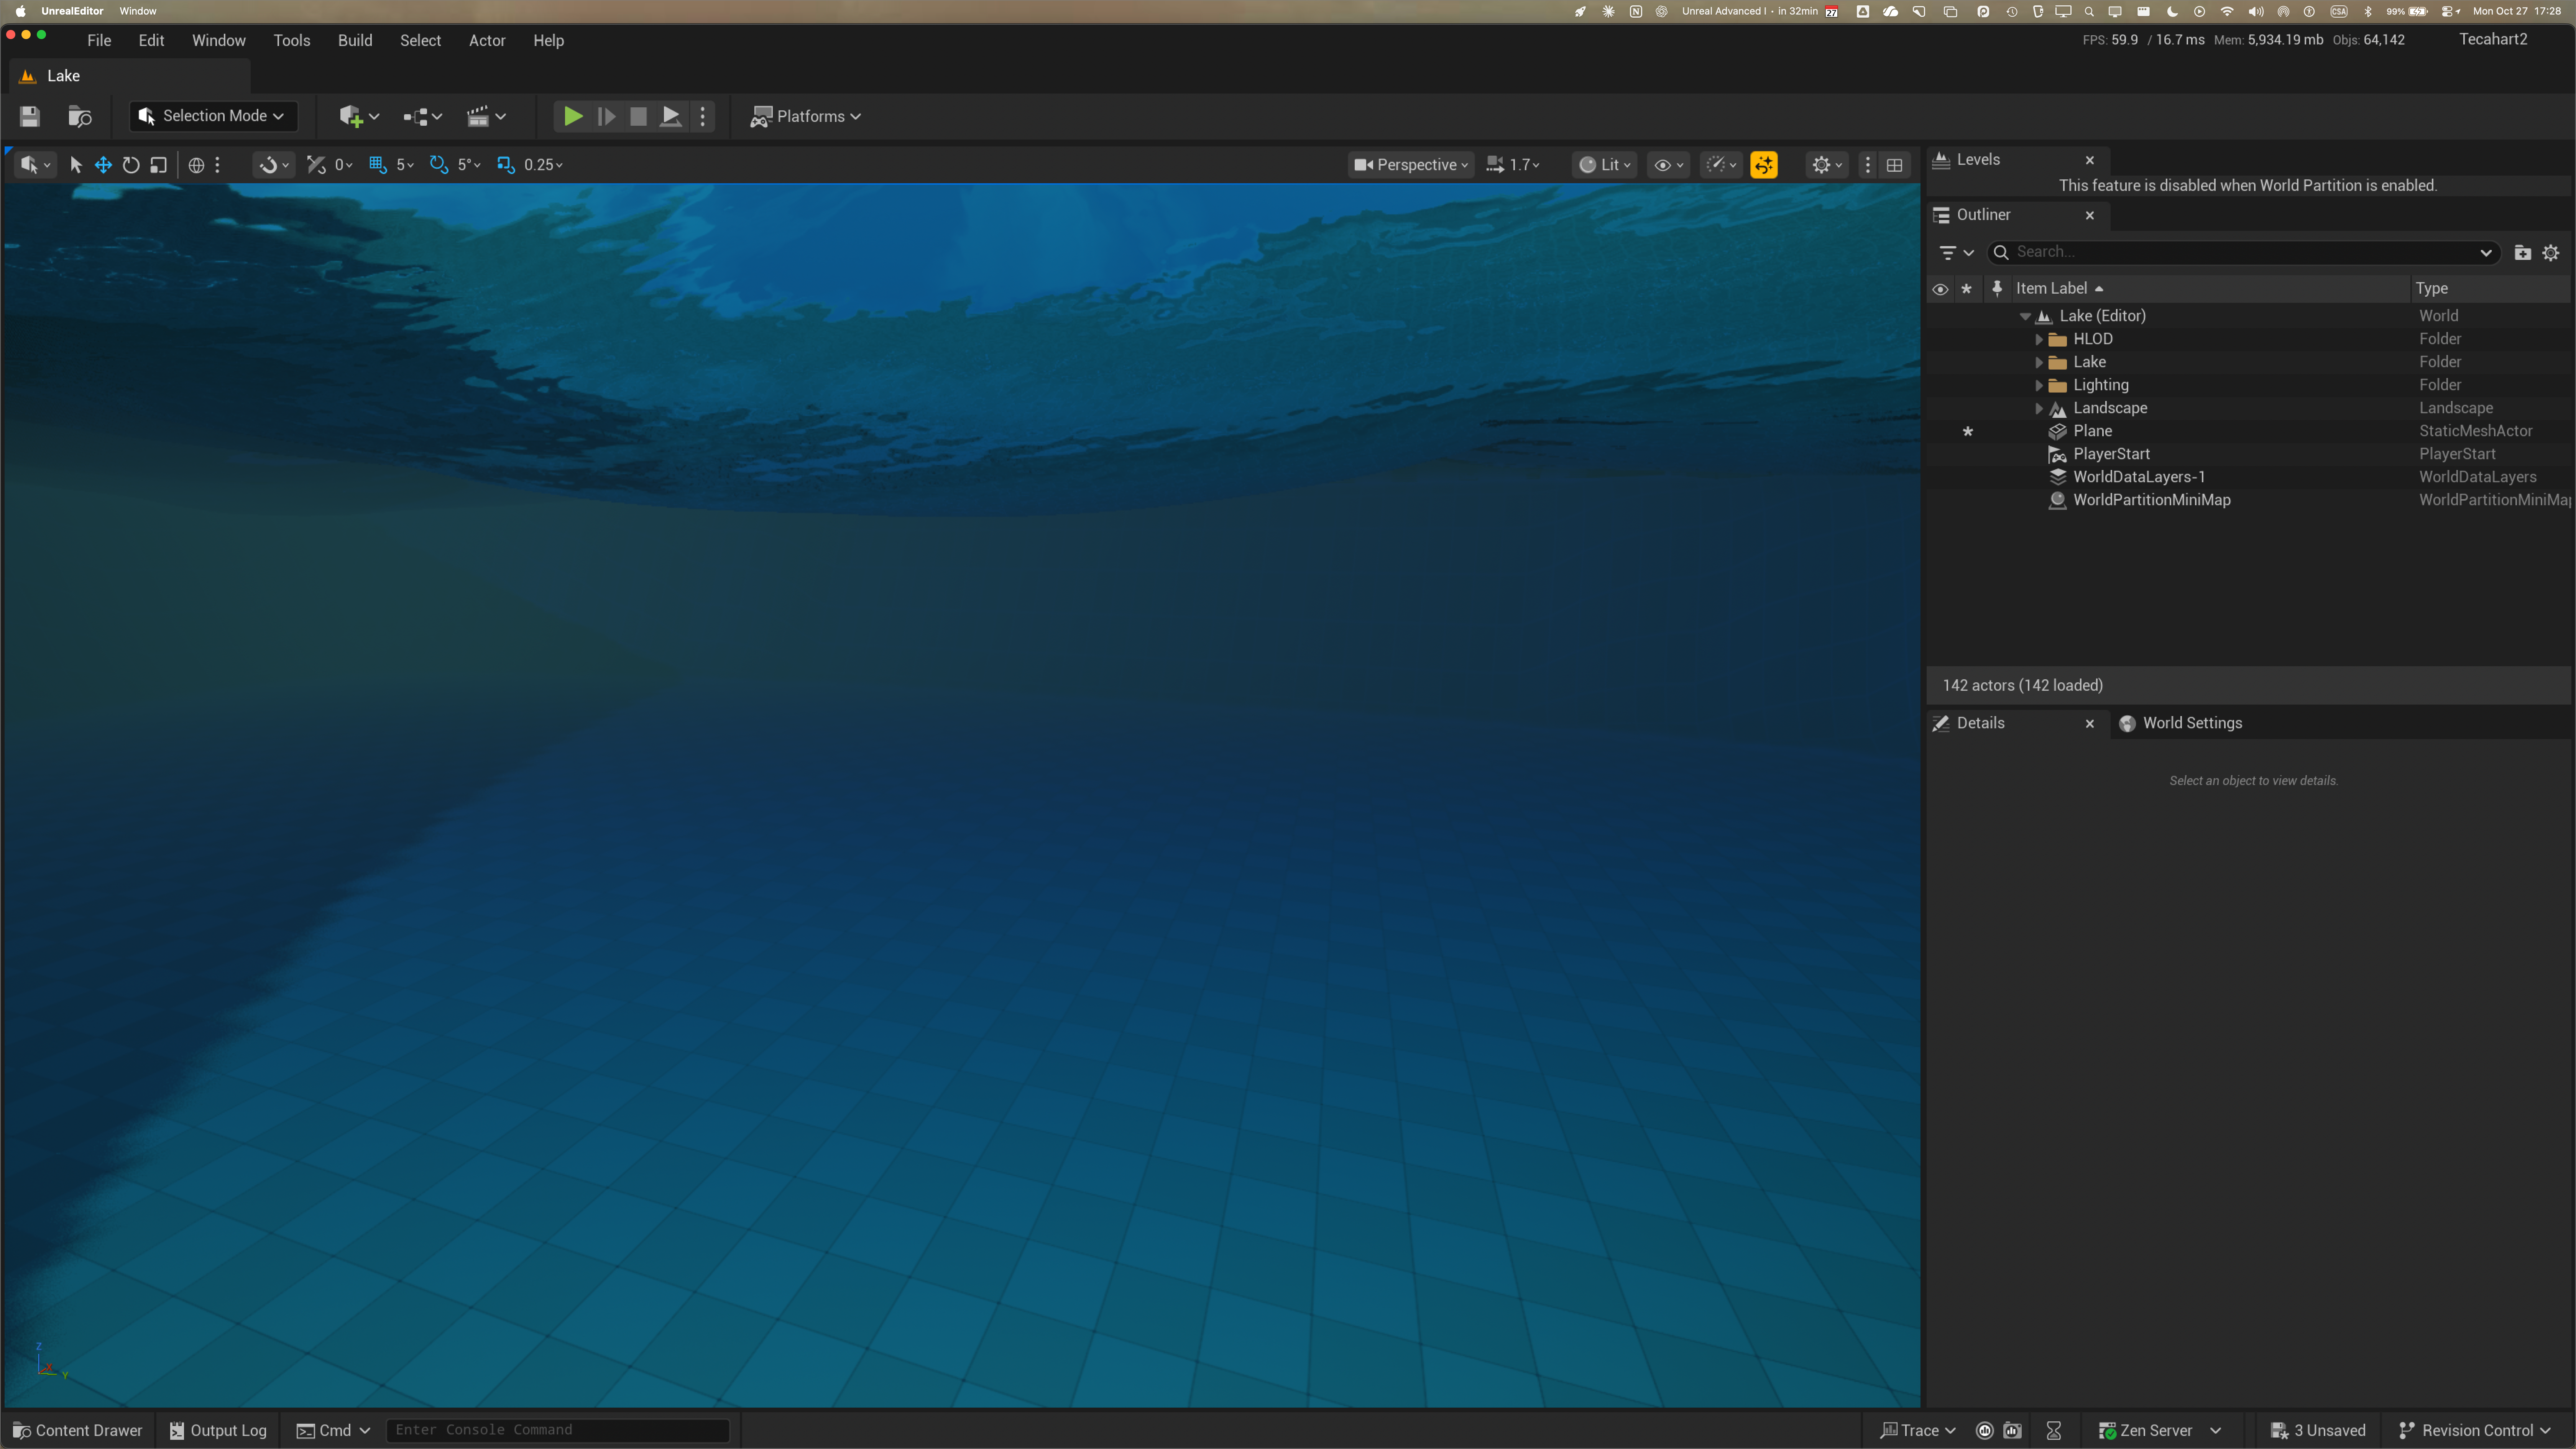Open the Platforms dropdown
The image size is (2576, 1449).
point(806,116)
